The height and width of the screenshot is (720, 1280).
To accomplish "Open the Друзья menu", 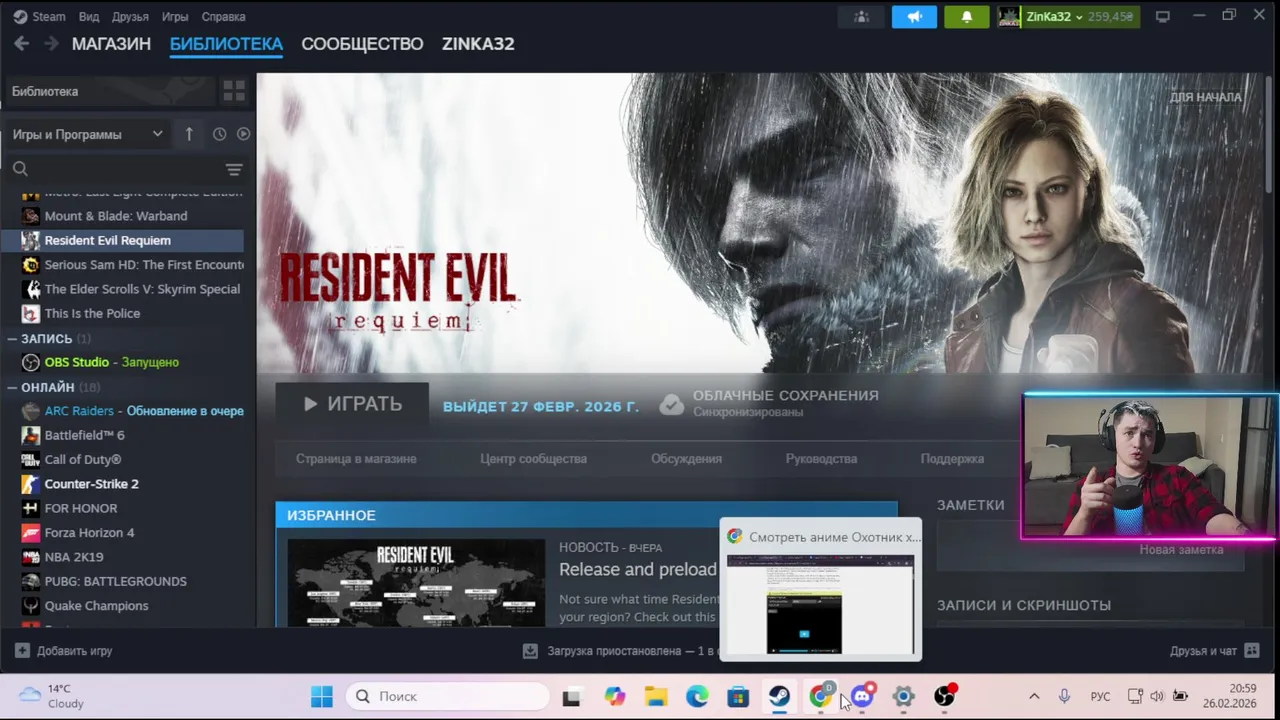I will tap(130, 17).
